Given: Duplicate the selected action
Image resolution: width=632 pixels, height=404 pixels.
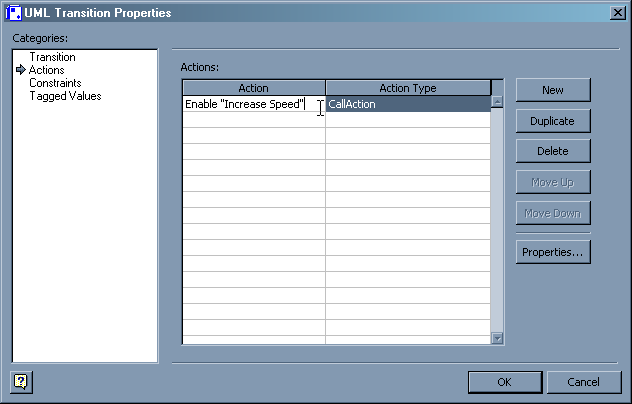Looking at the screenshot, I should coord(552,121).
